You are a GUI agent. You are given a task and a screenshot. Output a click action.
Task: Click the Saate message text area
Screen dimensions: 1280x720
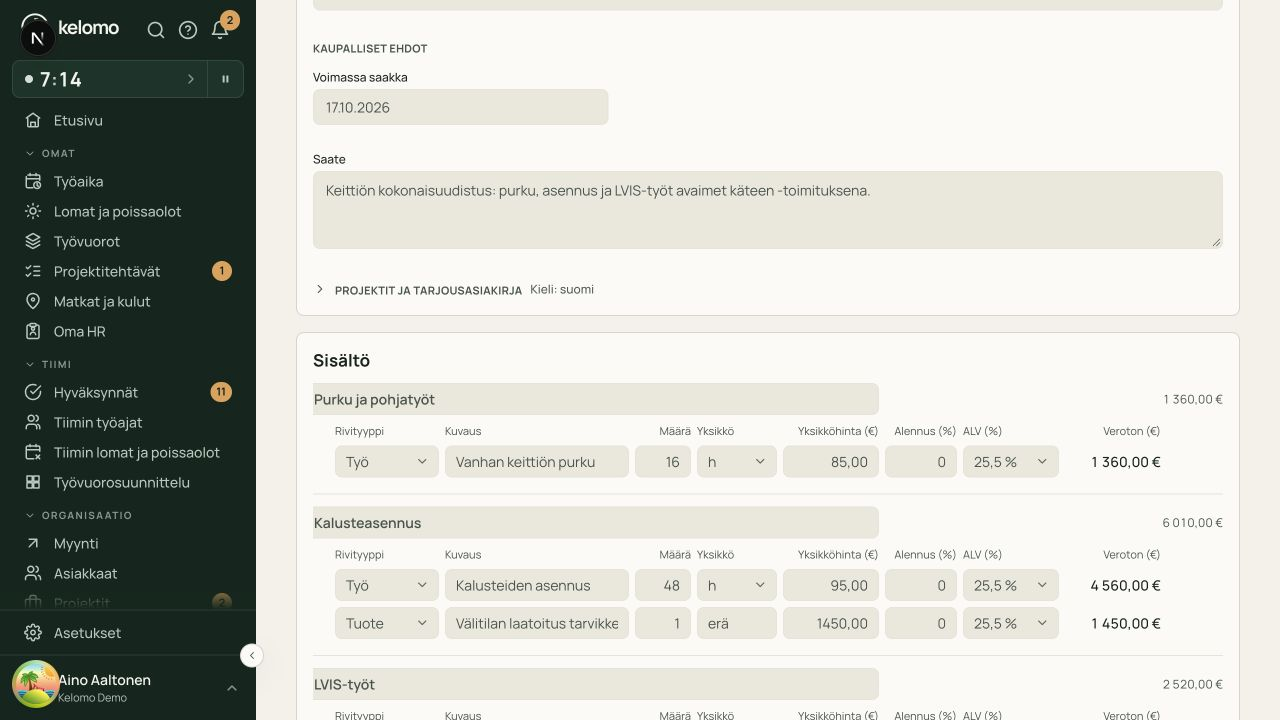pyautogui.click(x=768, y=210)
